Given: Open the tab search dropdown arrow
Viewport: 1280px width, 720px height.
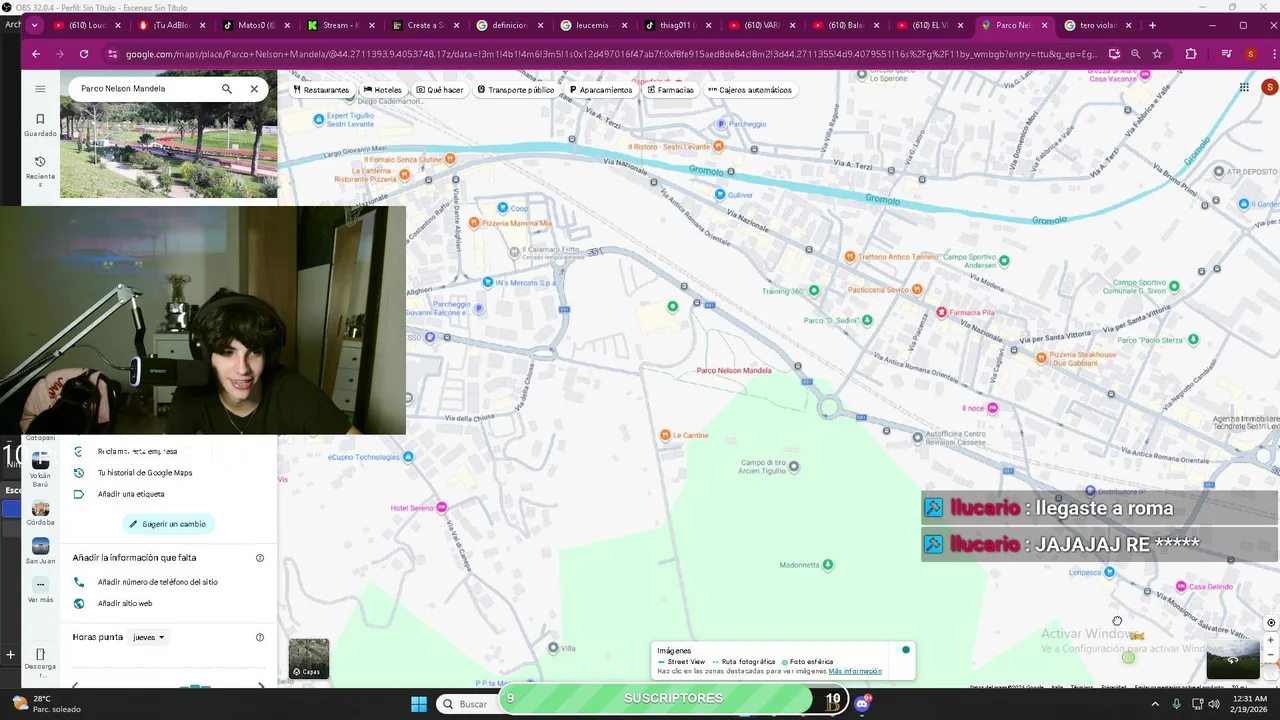Looking at the screenshot, I should click(x=36, y=25).
